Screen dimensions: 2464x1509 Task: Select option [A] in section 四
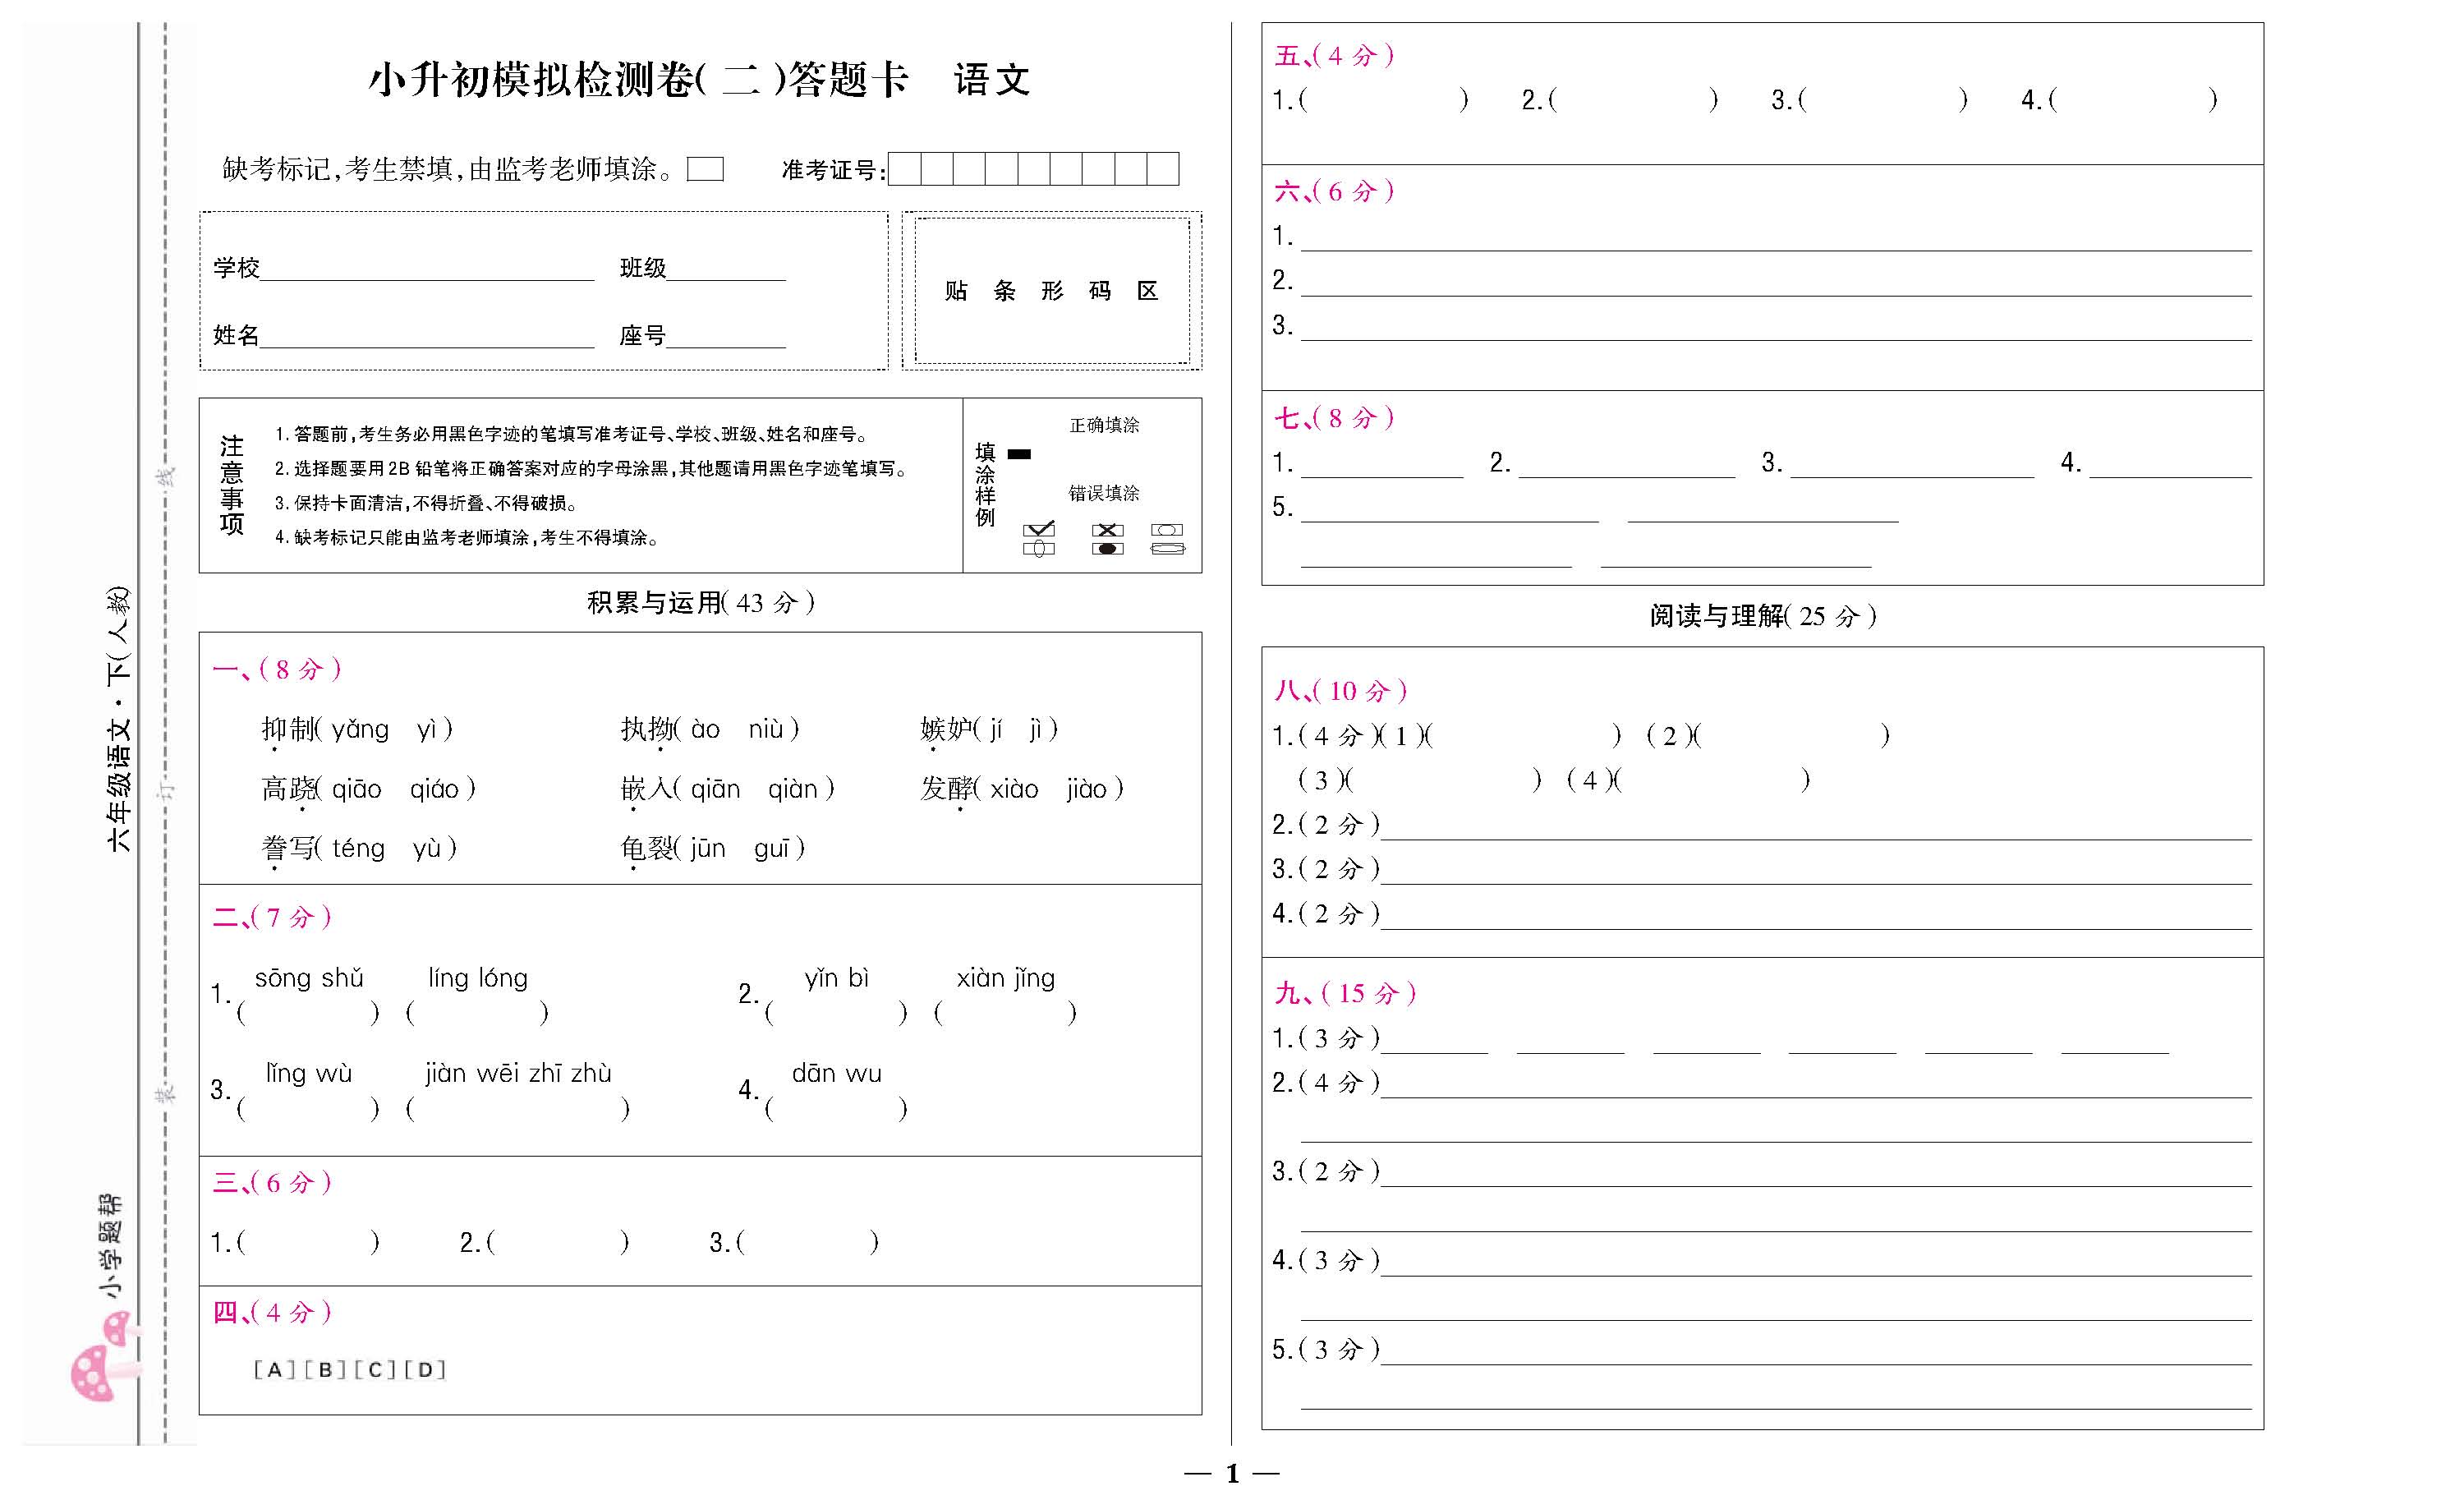[x=274, y=1369]
